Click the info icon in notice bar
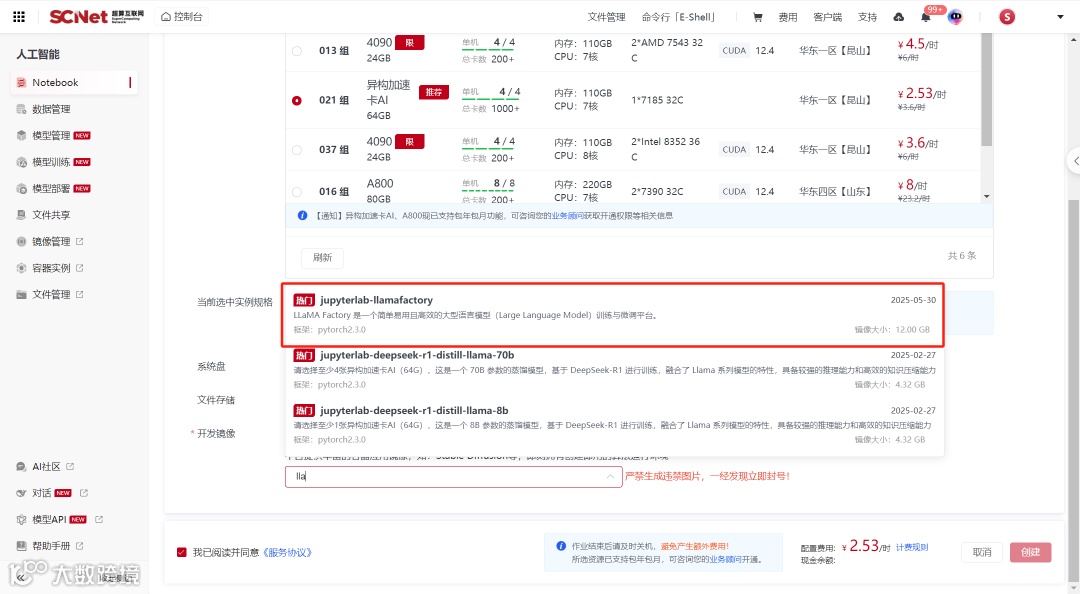Image resolution: width=1080 pixels, height=594 pixels. (302, 216)
